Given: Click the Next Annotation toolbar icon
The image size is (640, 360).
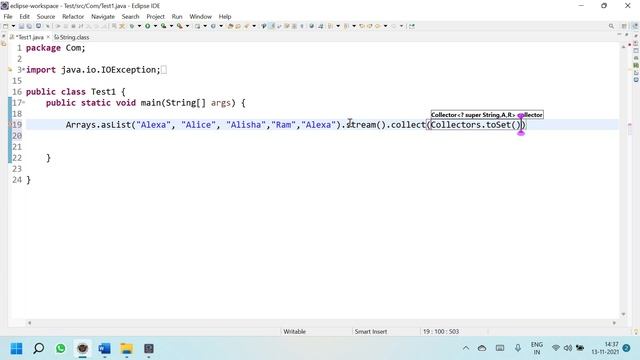Looking at the screenshot, I should 330,26.
